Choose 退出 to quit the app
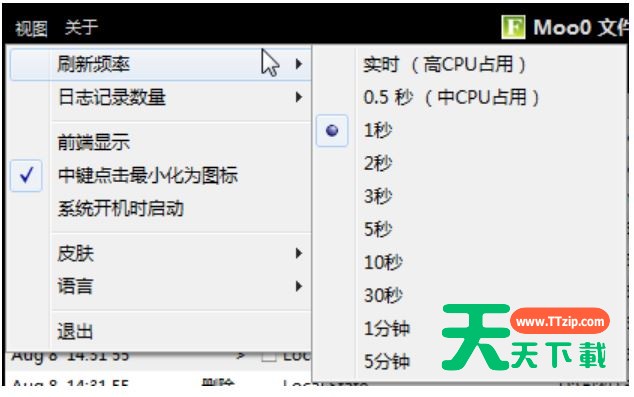This screenshot has width=634, height=397. point(160,332)
